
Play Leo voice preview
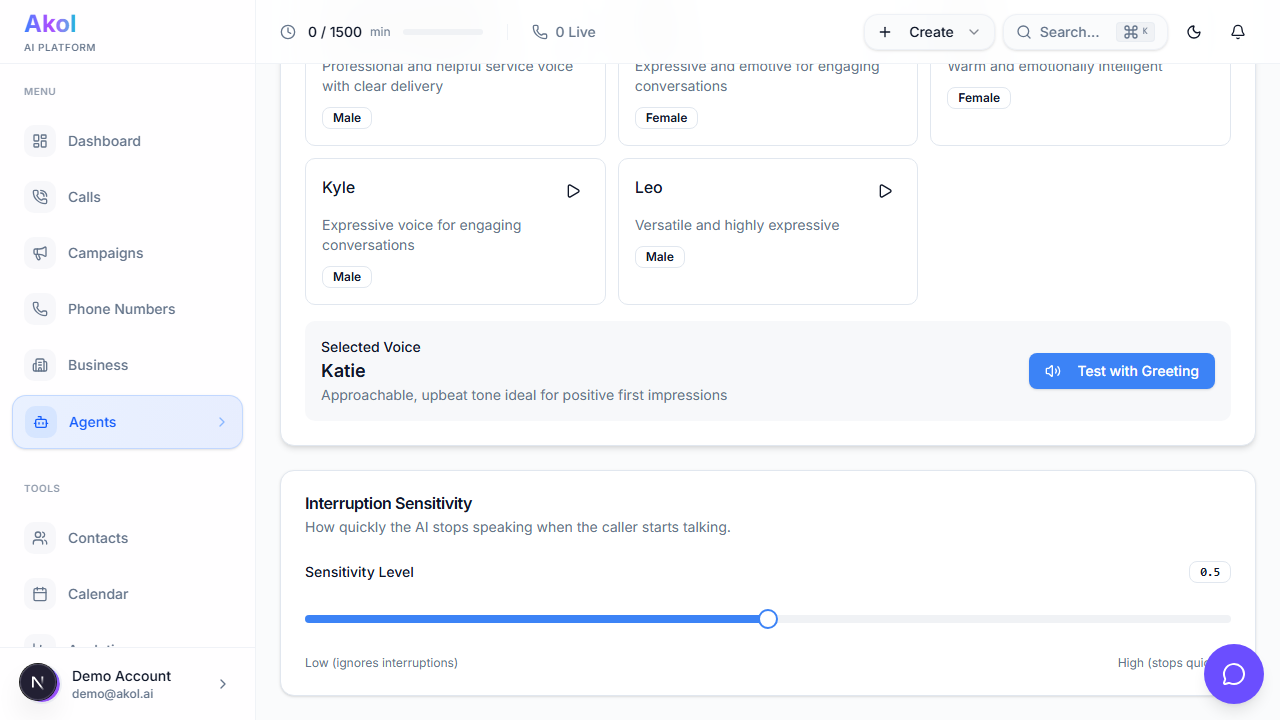[885, 191]
